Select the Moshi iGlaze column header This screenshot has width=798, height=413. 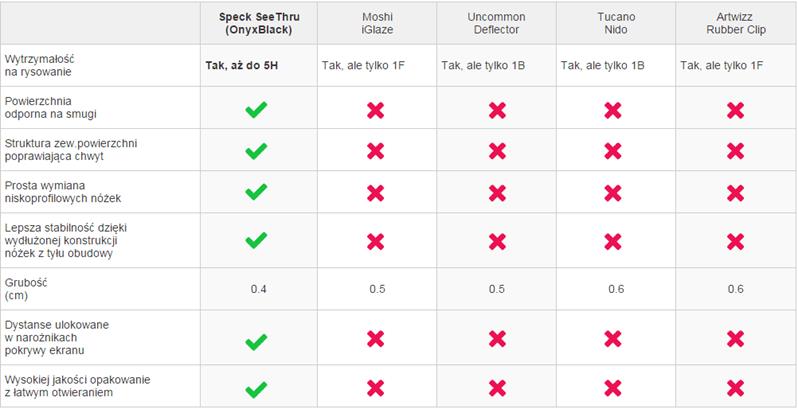pos(379,23)
